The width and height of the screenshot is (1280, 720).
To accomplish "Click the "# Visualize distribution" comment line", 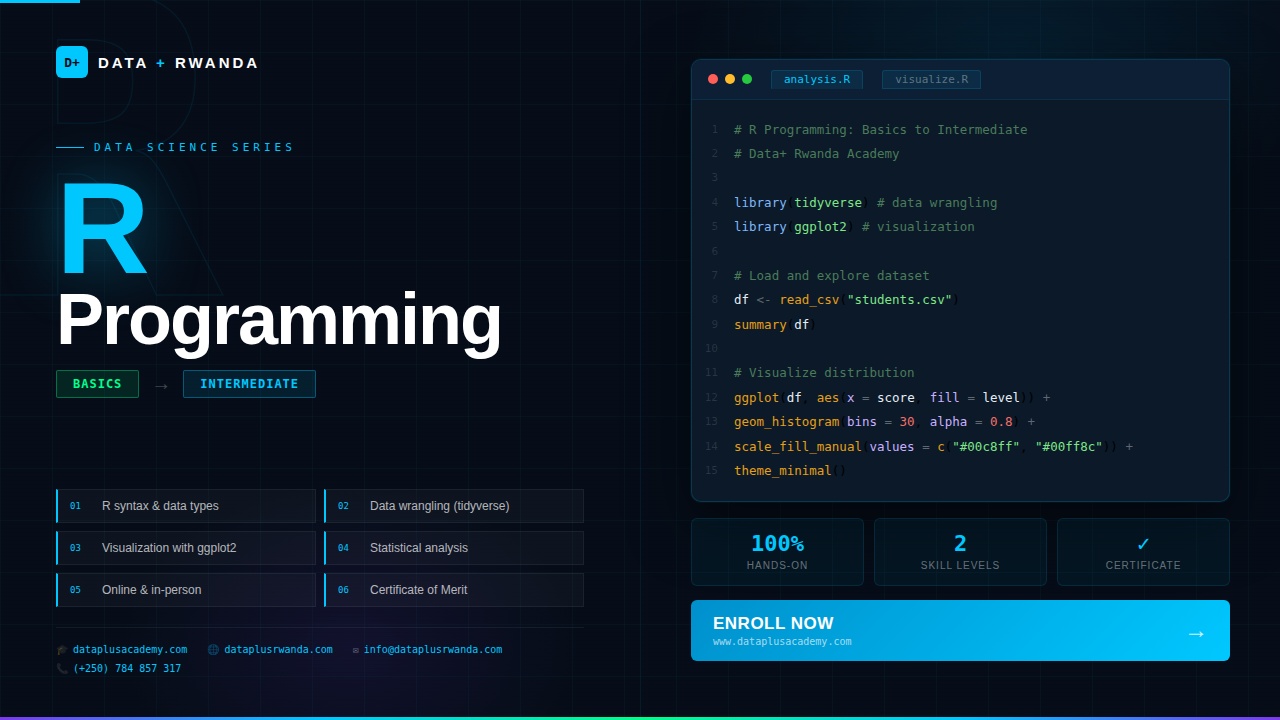I will [x=824, y=373].
